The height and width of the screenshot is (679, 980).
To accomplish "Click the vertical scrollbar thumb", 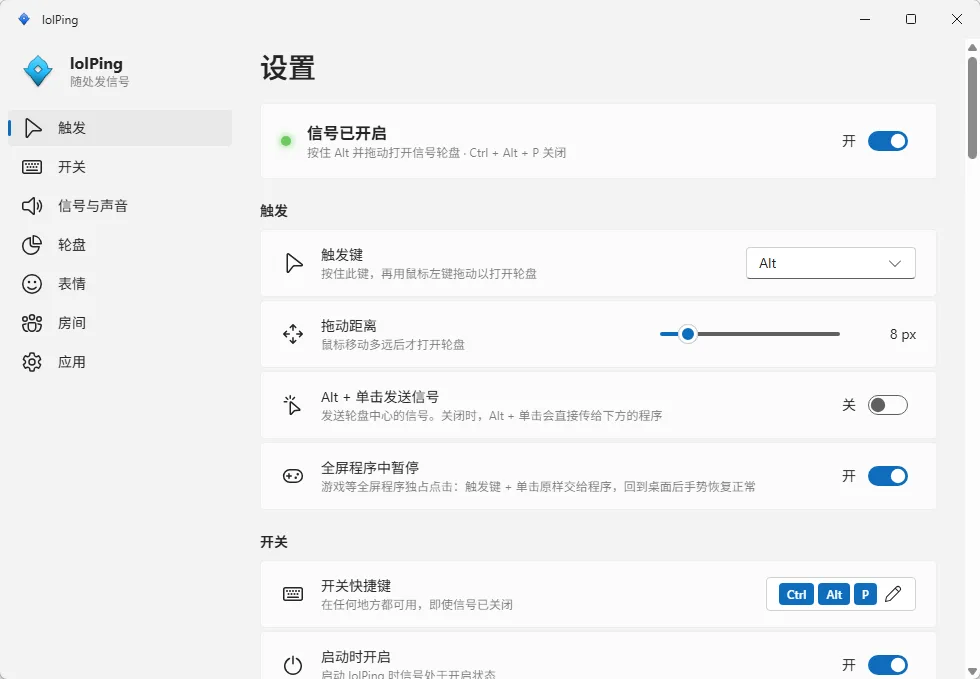I will tap(972, 108).
